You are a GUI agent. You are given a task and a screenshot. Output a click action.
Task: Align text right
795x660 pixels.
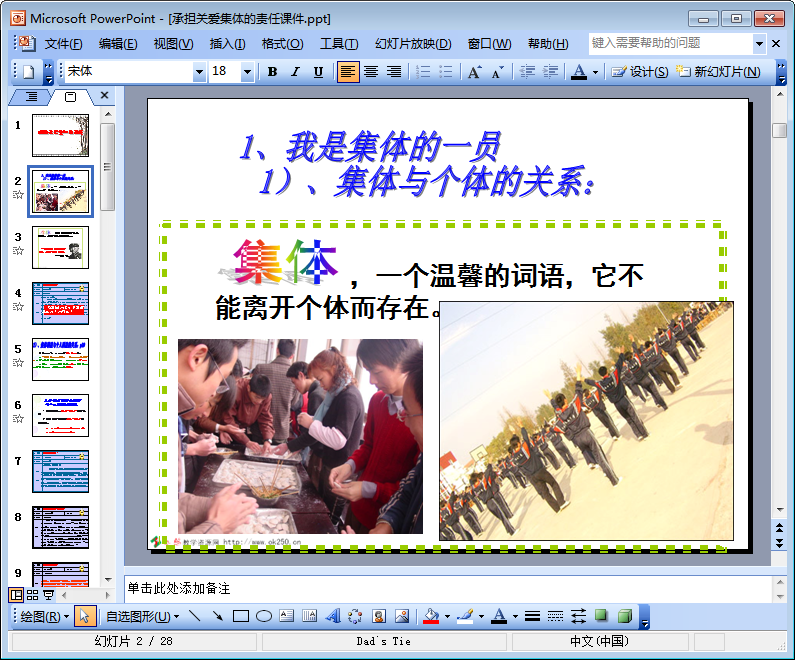(x=394, y=72)
